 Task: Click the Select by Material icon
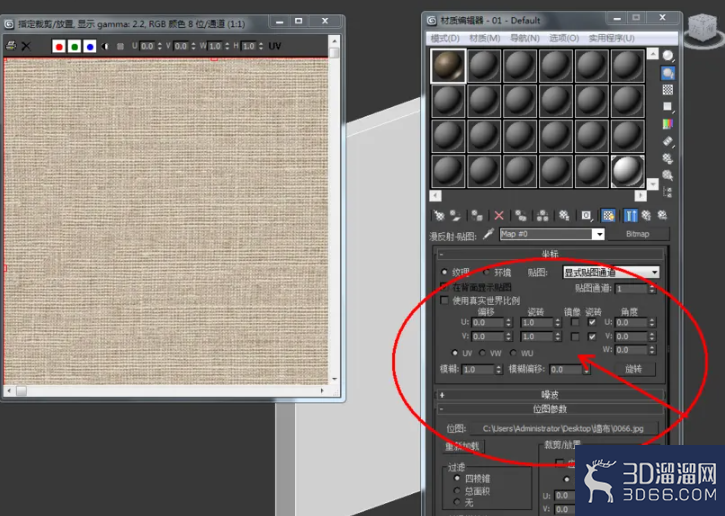coord(668,175)
